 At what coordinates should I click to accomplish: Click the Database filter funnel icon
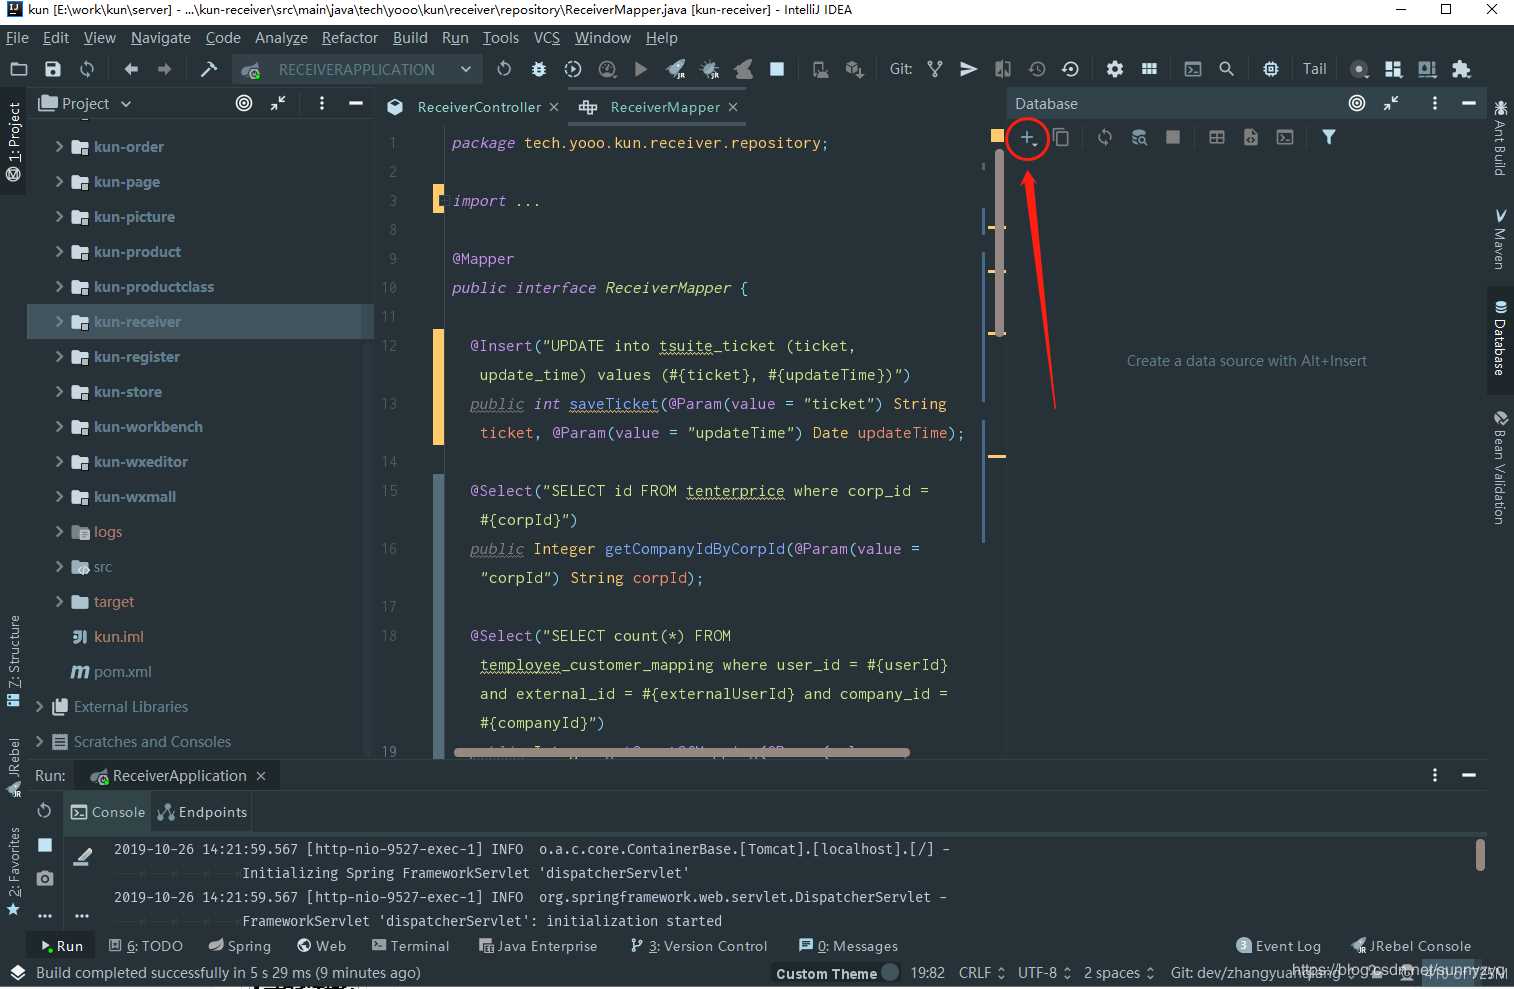click(1329, 138)
